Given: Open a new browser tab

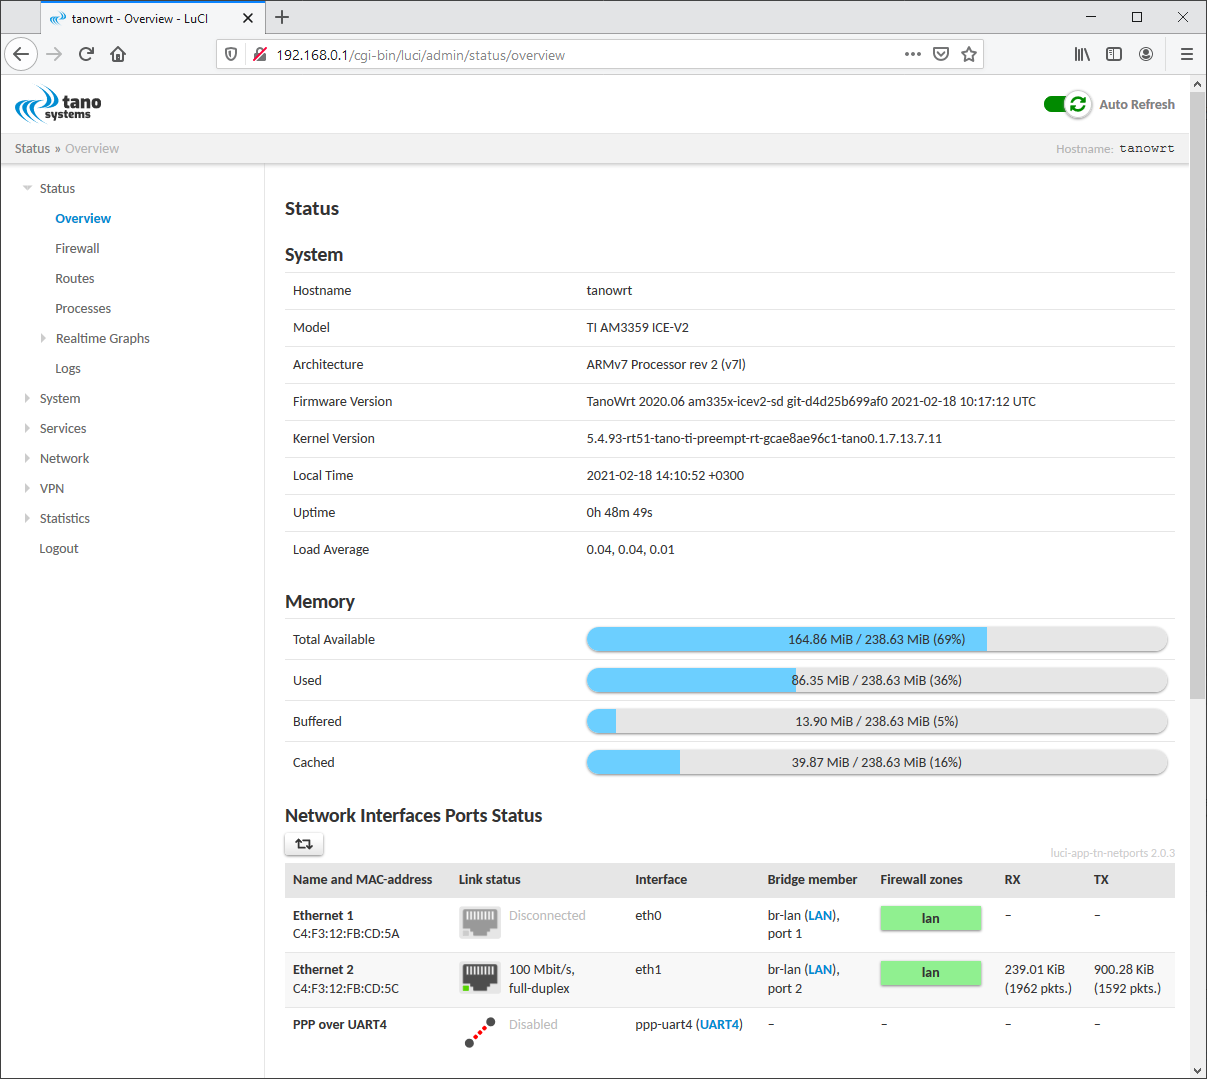Looking at the screenshot, I should (282, 17).
